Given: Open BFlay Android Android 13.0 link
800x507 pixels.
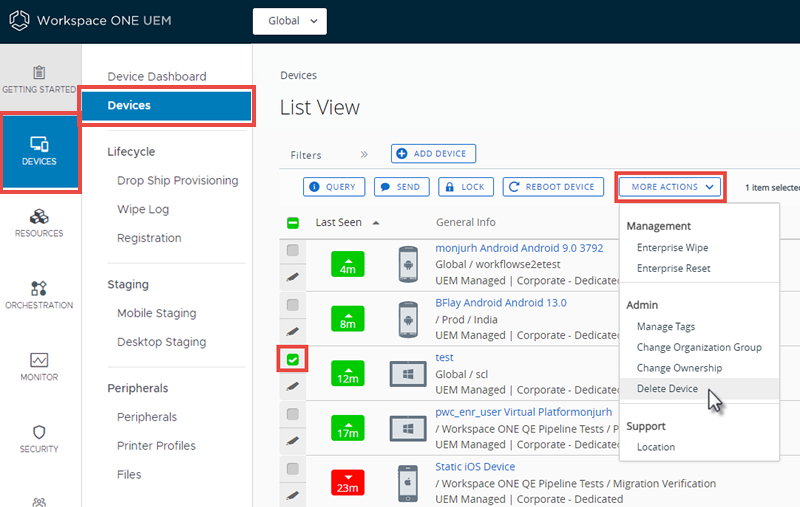Looking at the screenshot, I should coord(501,302).
